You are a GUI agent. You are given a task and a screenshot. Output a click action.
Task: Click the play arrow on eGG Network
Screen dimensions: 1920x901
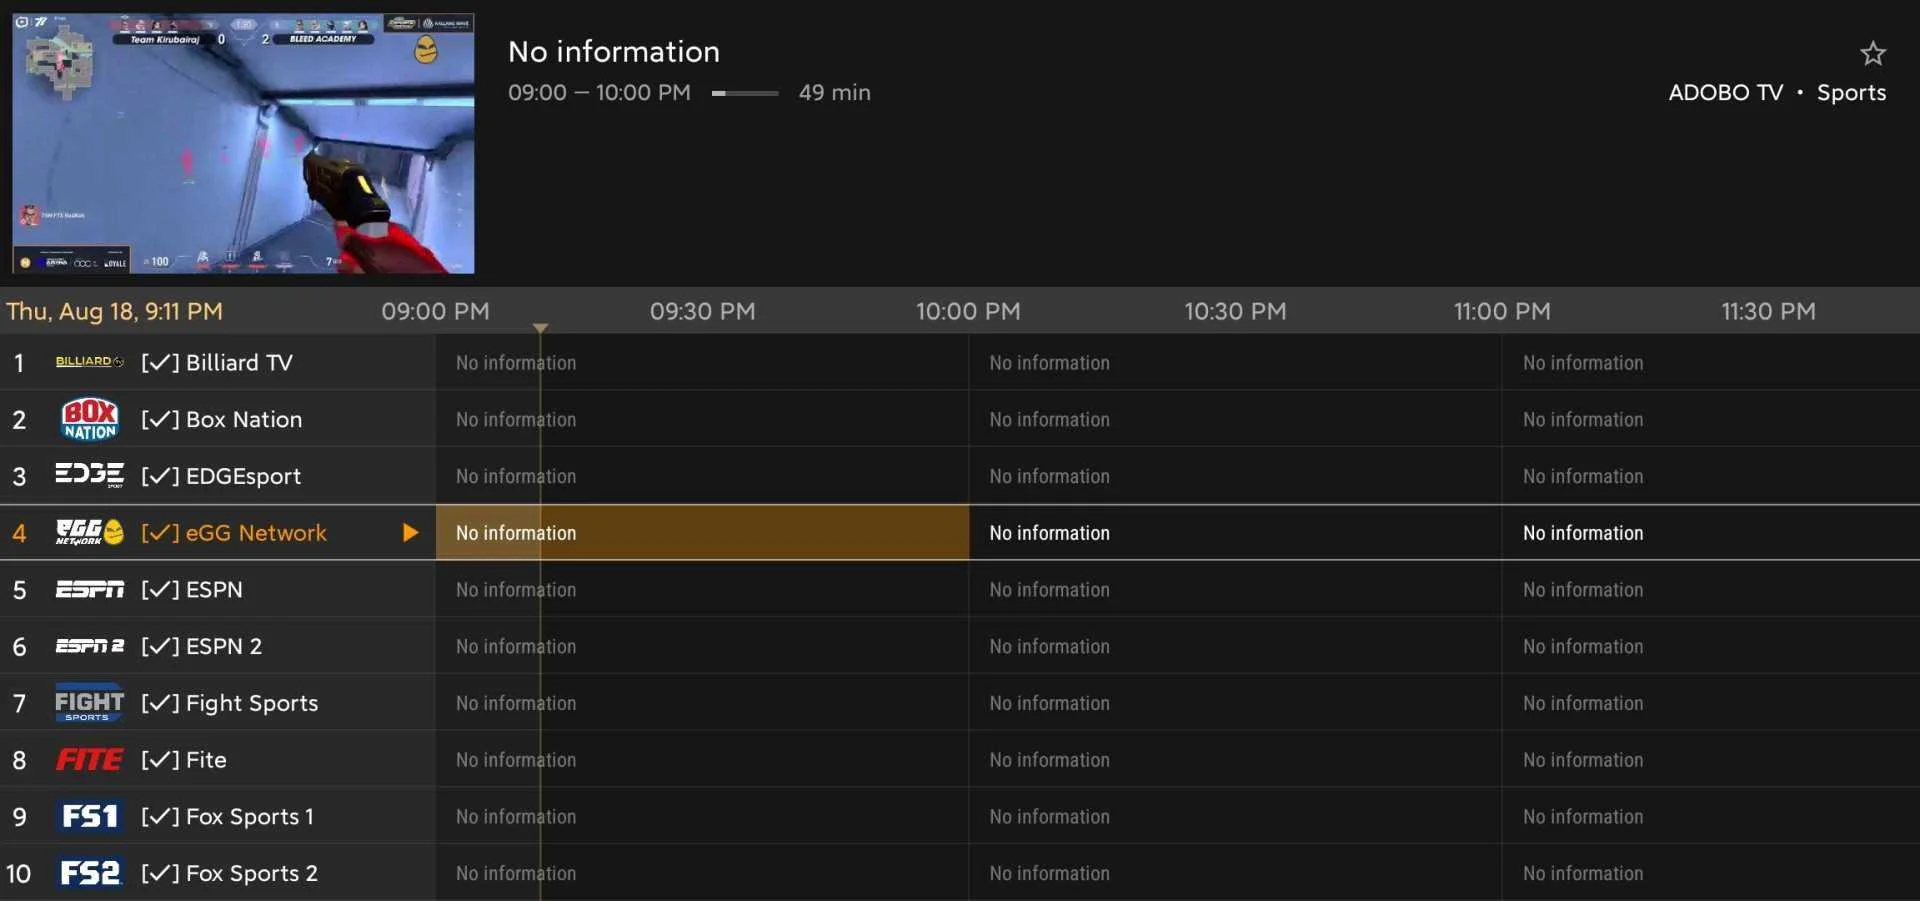tap(410, 533)
